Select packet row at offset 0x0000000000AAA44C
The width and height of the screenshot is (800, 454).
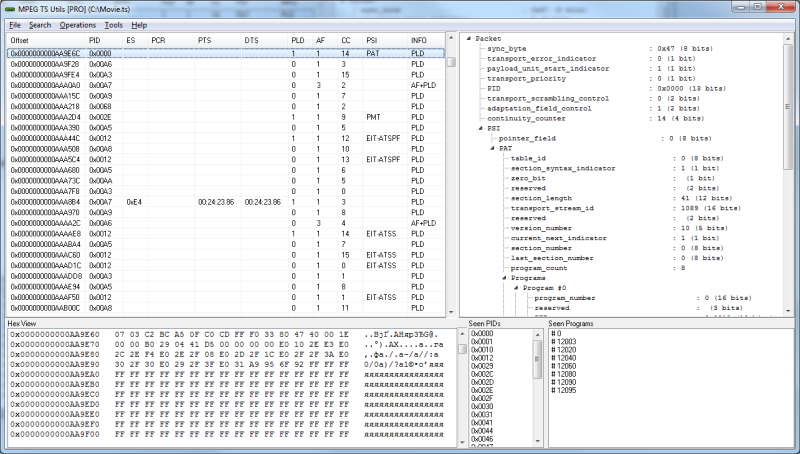(x=226, y=138)
